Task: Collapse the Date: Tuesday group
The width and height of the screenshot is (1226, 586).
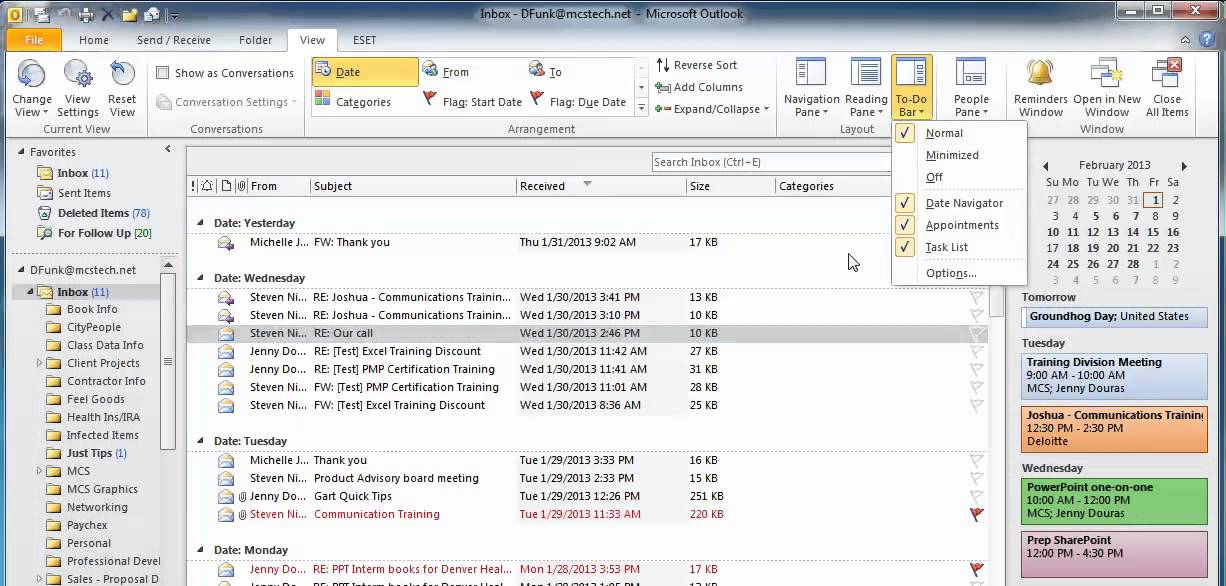Action: 200,441
